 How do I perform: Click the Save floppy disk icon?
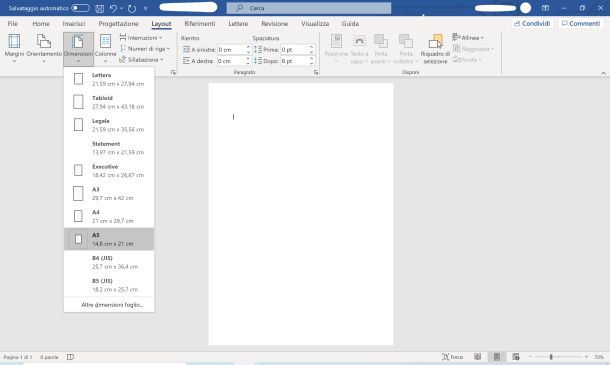[100, 8]
